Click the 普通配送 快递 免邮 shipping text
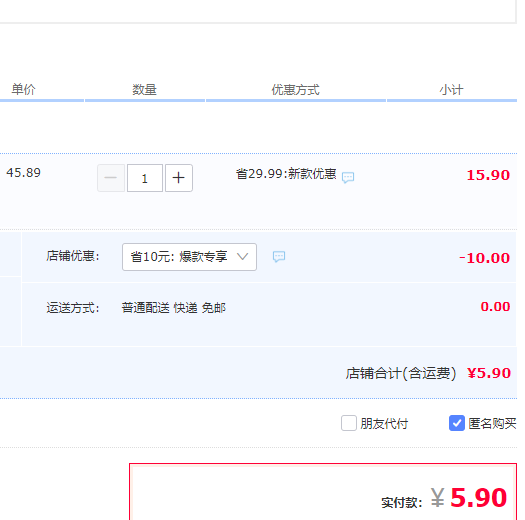Image resolution: width=525 pixels, height=520 pixels. click(x=173, y=308)
